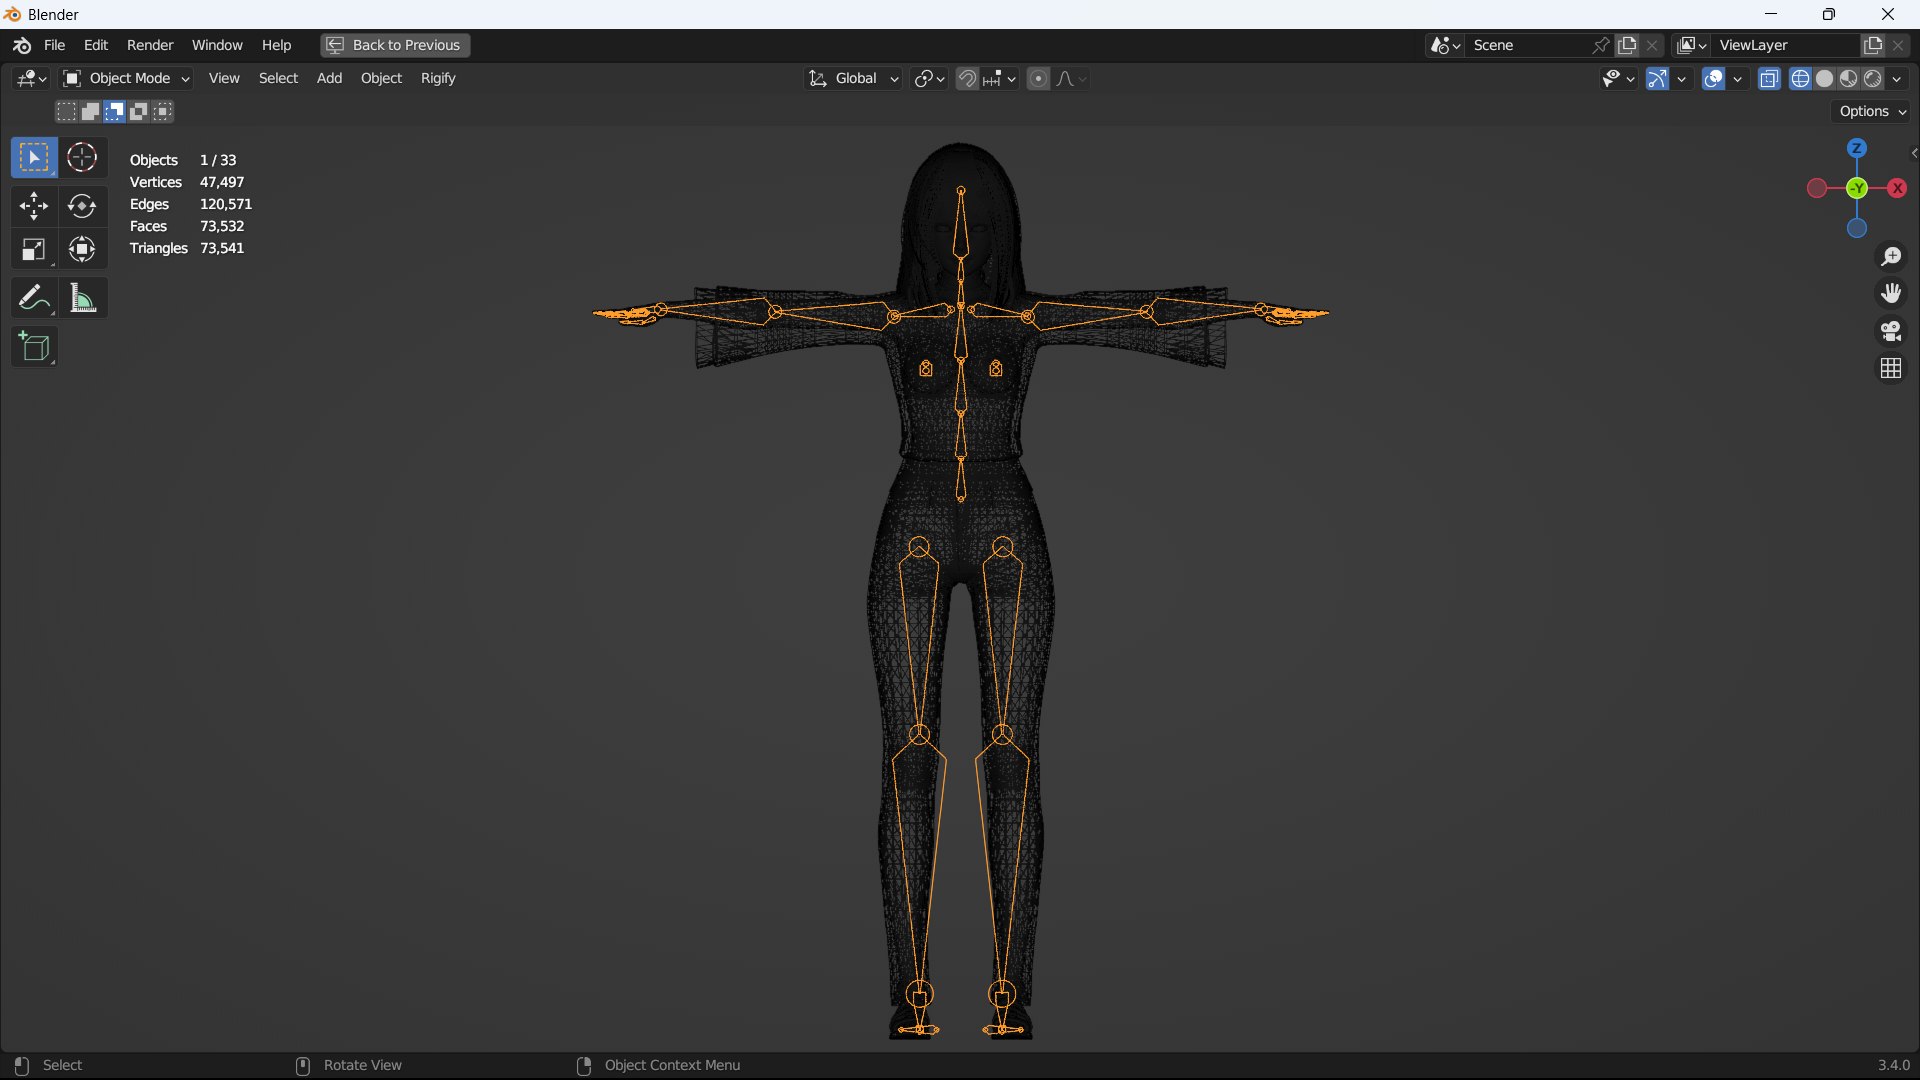Open the pivot point dropdown
Viewport: 1920px width, 1080px height.
[x=929, y=78]
